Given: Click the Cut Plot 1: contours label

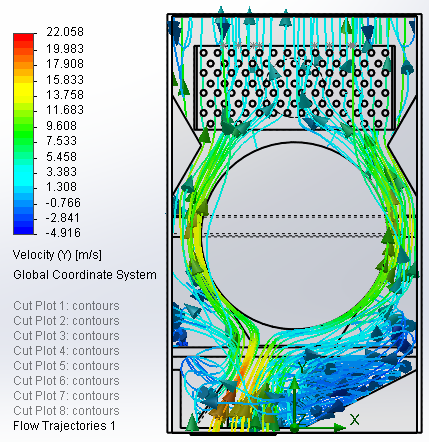Looking at the screenshot, I should pos(66,306).
